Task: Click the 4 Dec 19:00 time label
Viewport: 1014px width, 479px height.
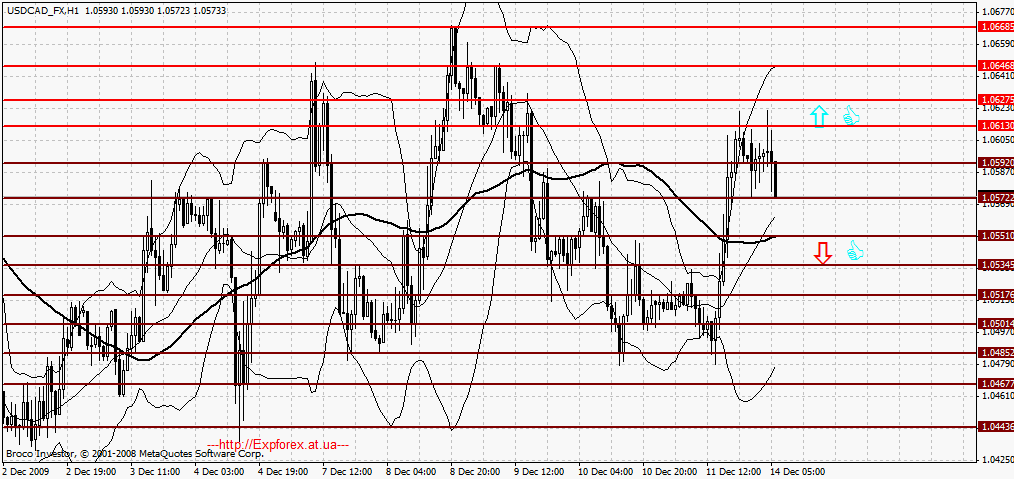Action: click(x=285, y=473)
